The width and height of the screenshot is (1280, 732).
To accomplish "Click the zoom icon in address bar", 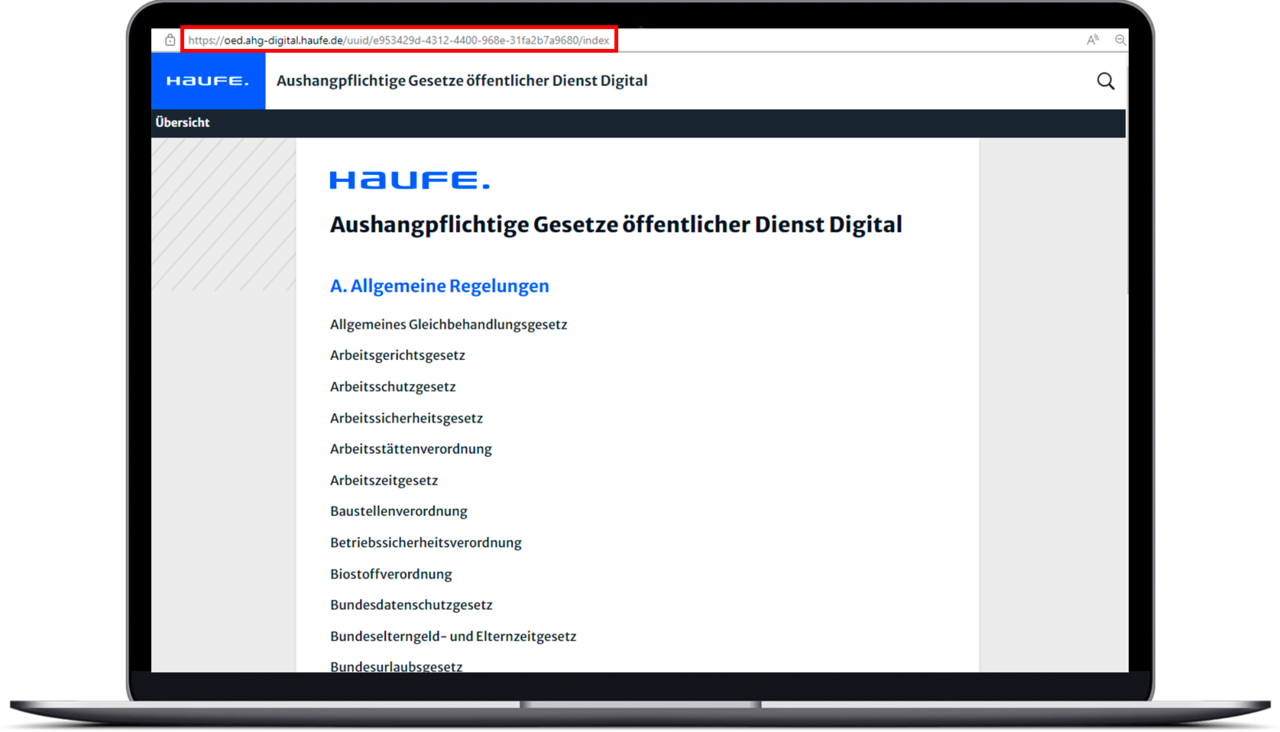I will [1120, 40].
